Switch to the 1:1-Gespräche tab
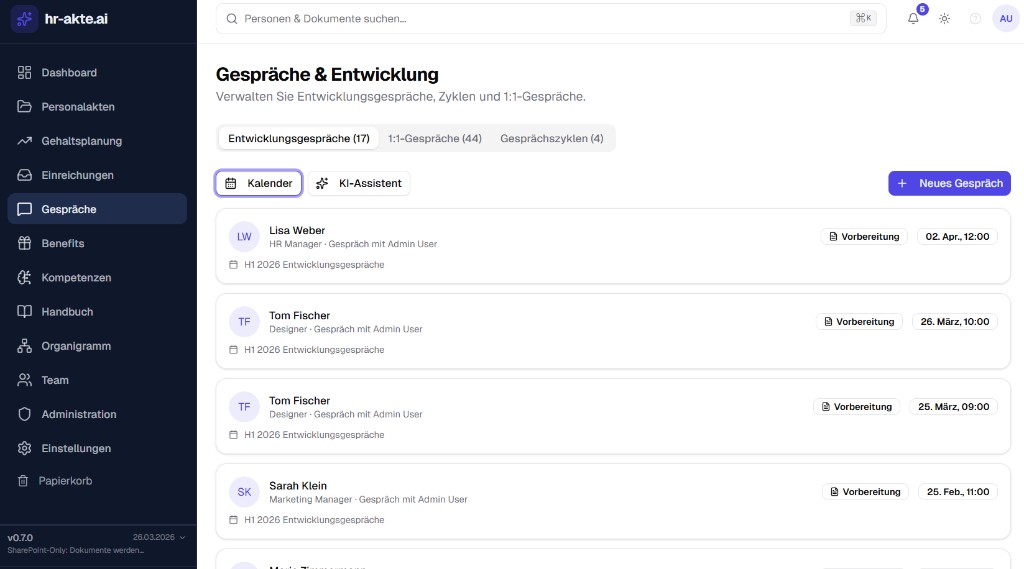The image size is (1024, 569). tap(435, 138)
